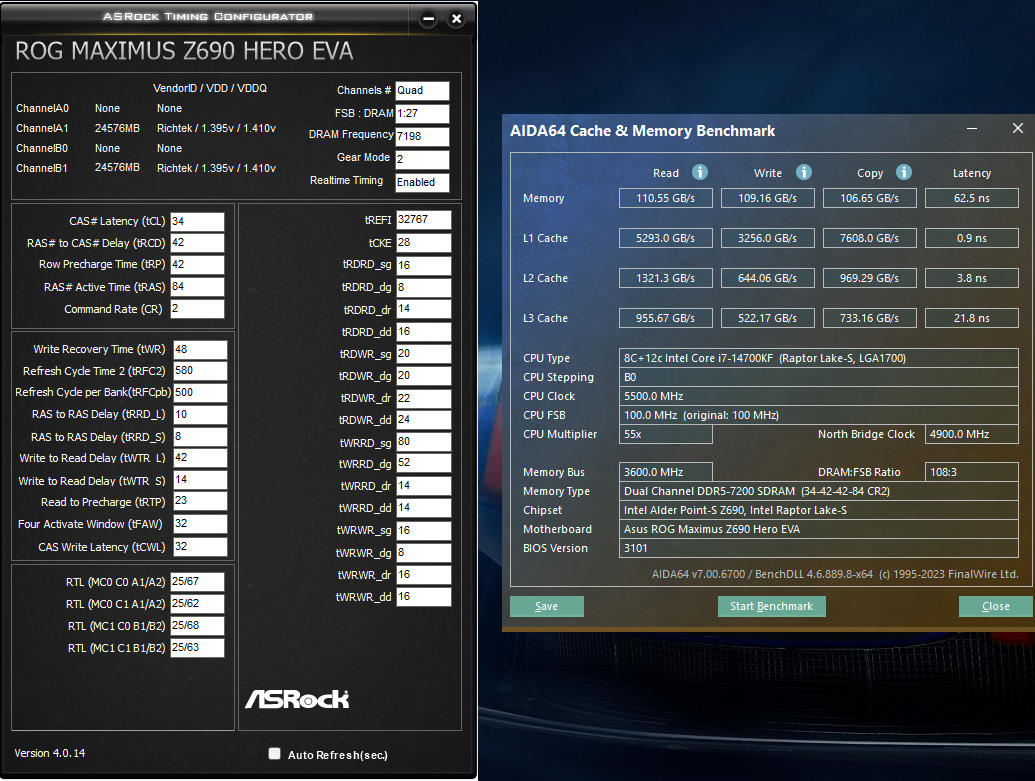
Task: Click the Memory Write 109.16 GB/s value
Action: click(768, 198)
